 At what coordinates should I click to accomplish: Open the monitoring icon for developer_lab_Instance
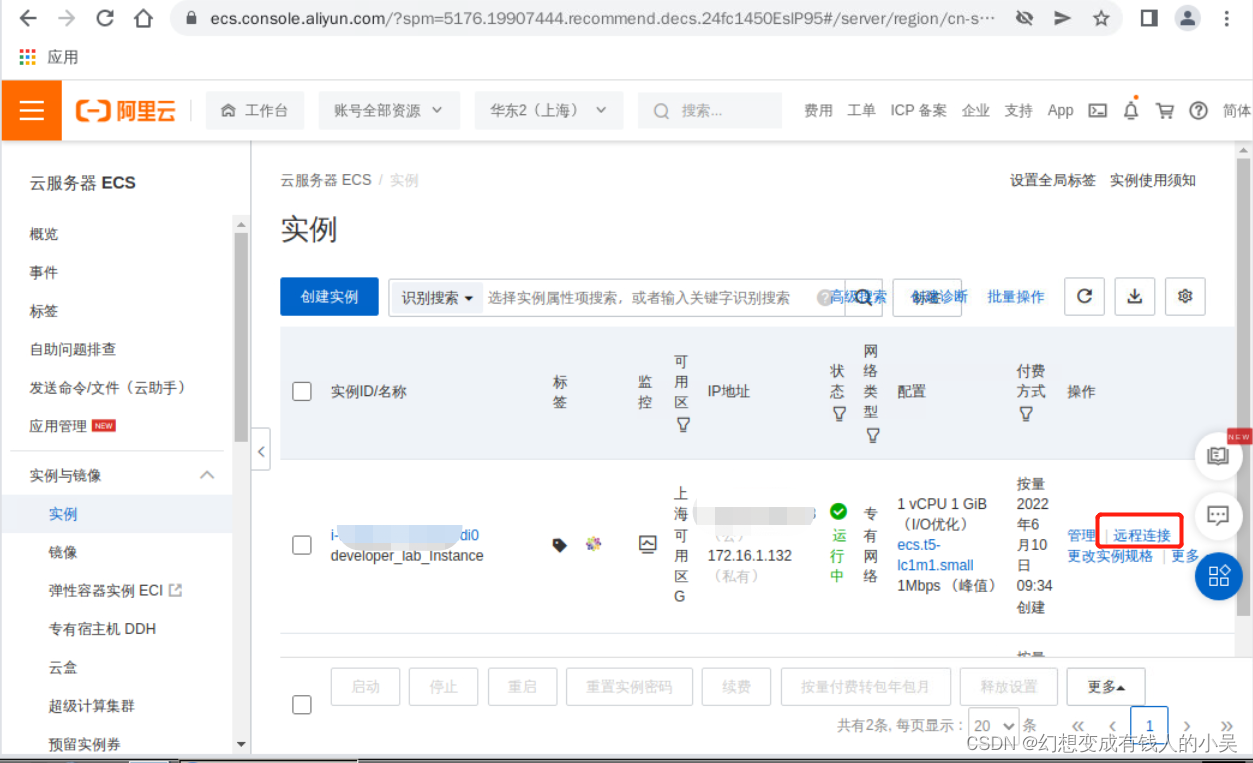648,544
